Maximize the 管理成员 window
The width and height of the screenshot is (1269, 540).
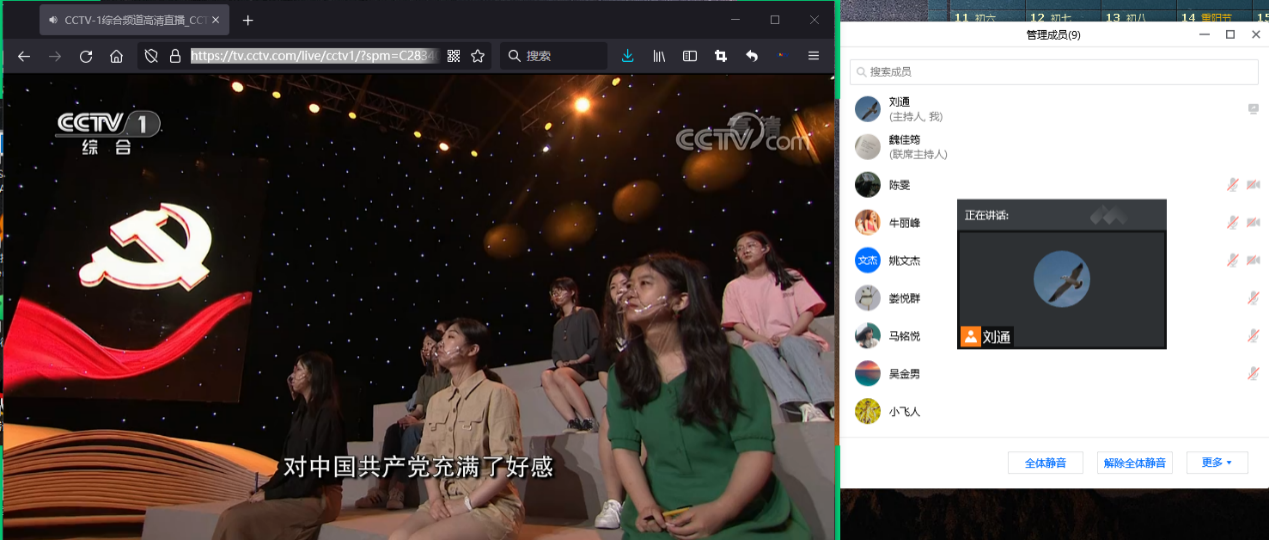[x=1230, y=35]
